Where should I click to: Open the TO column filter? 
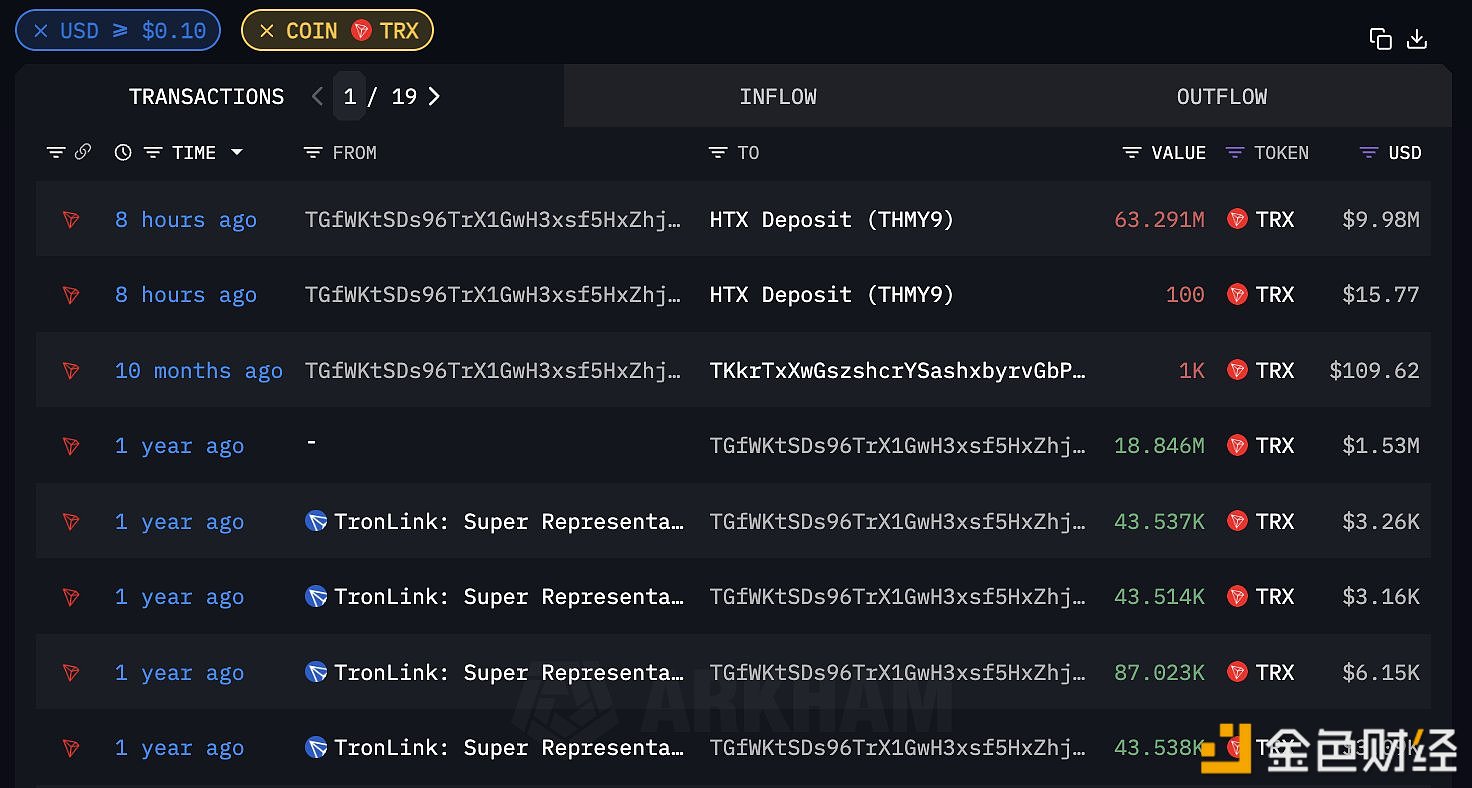pos(718,153)
